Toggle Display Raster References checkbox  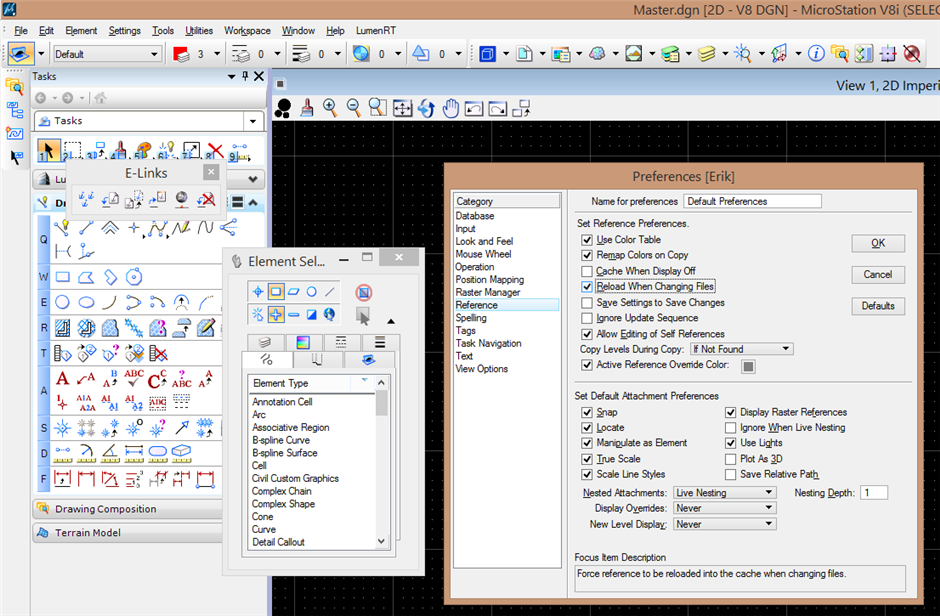[x=730, y=412]
